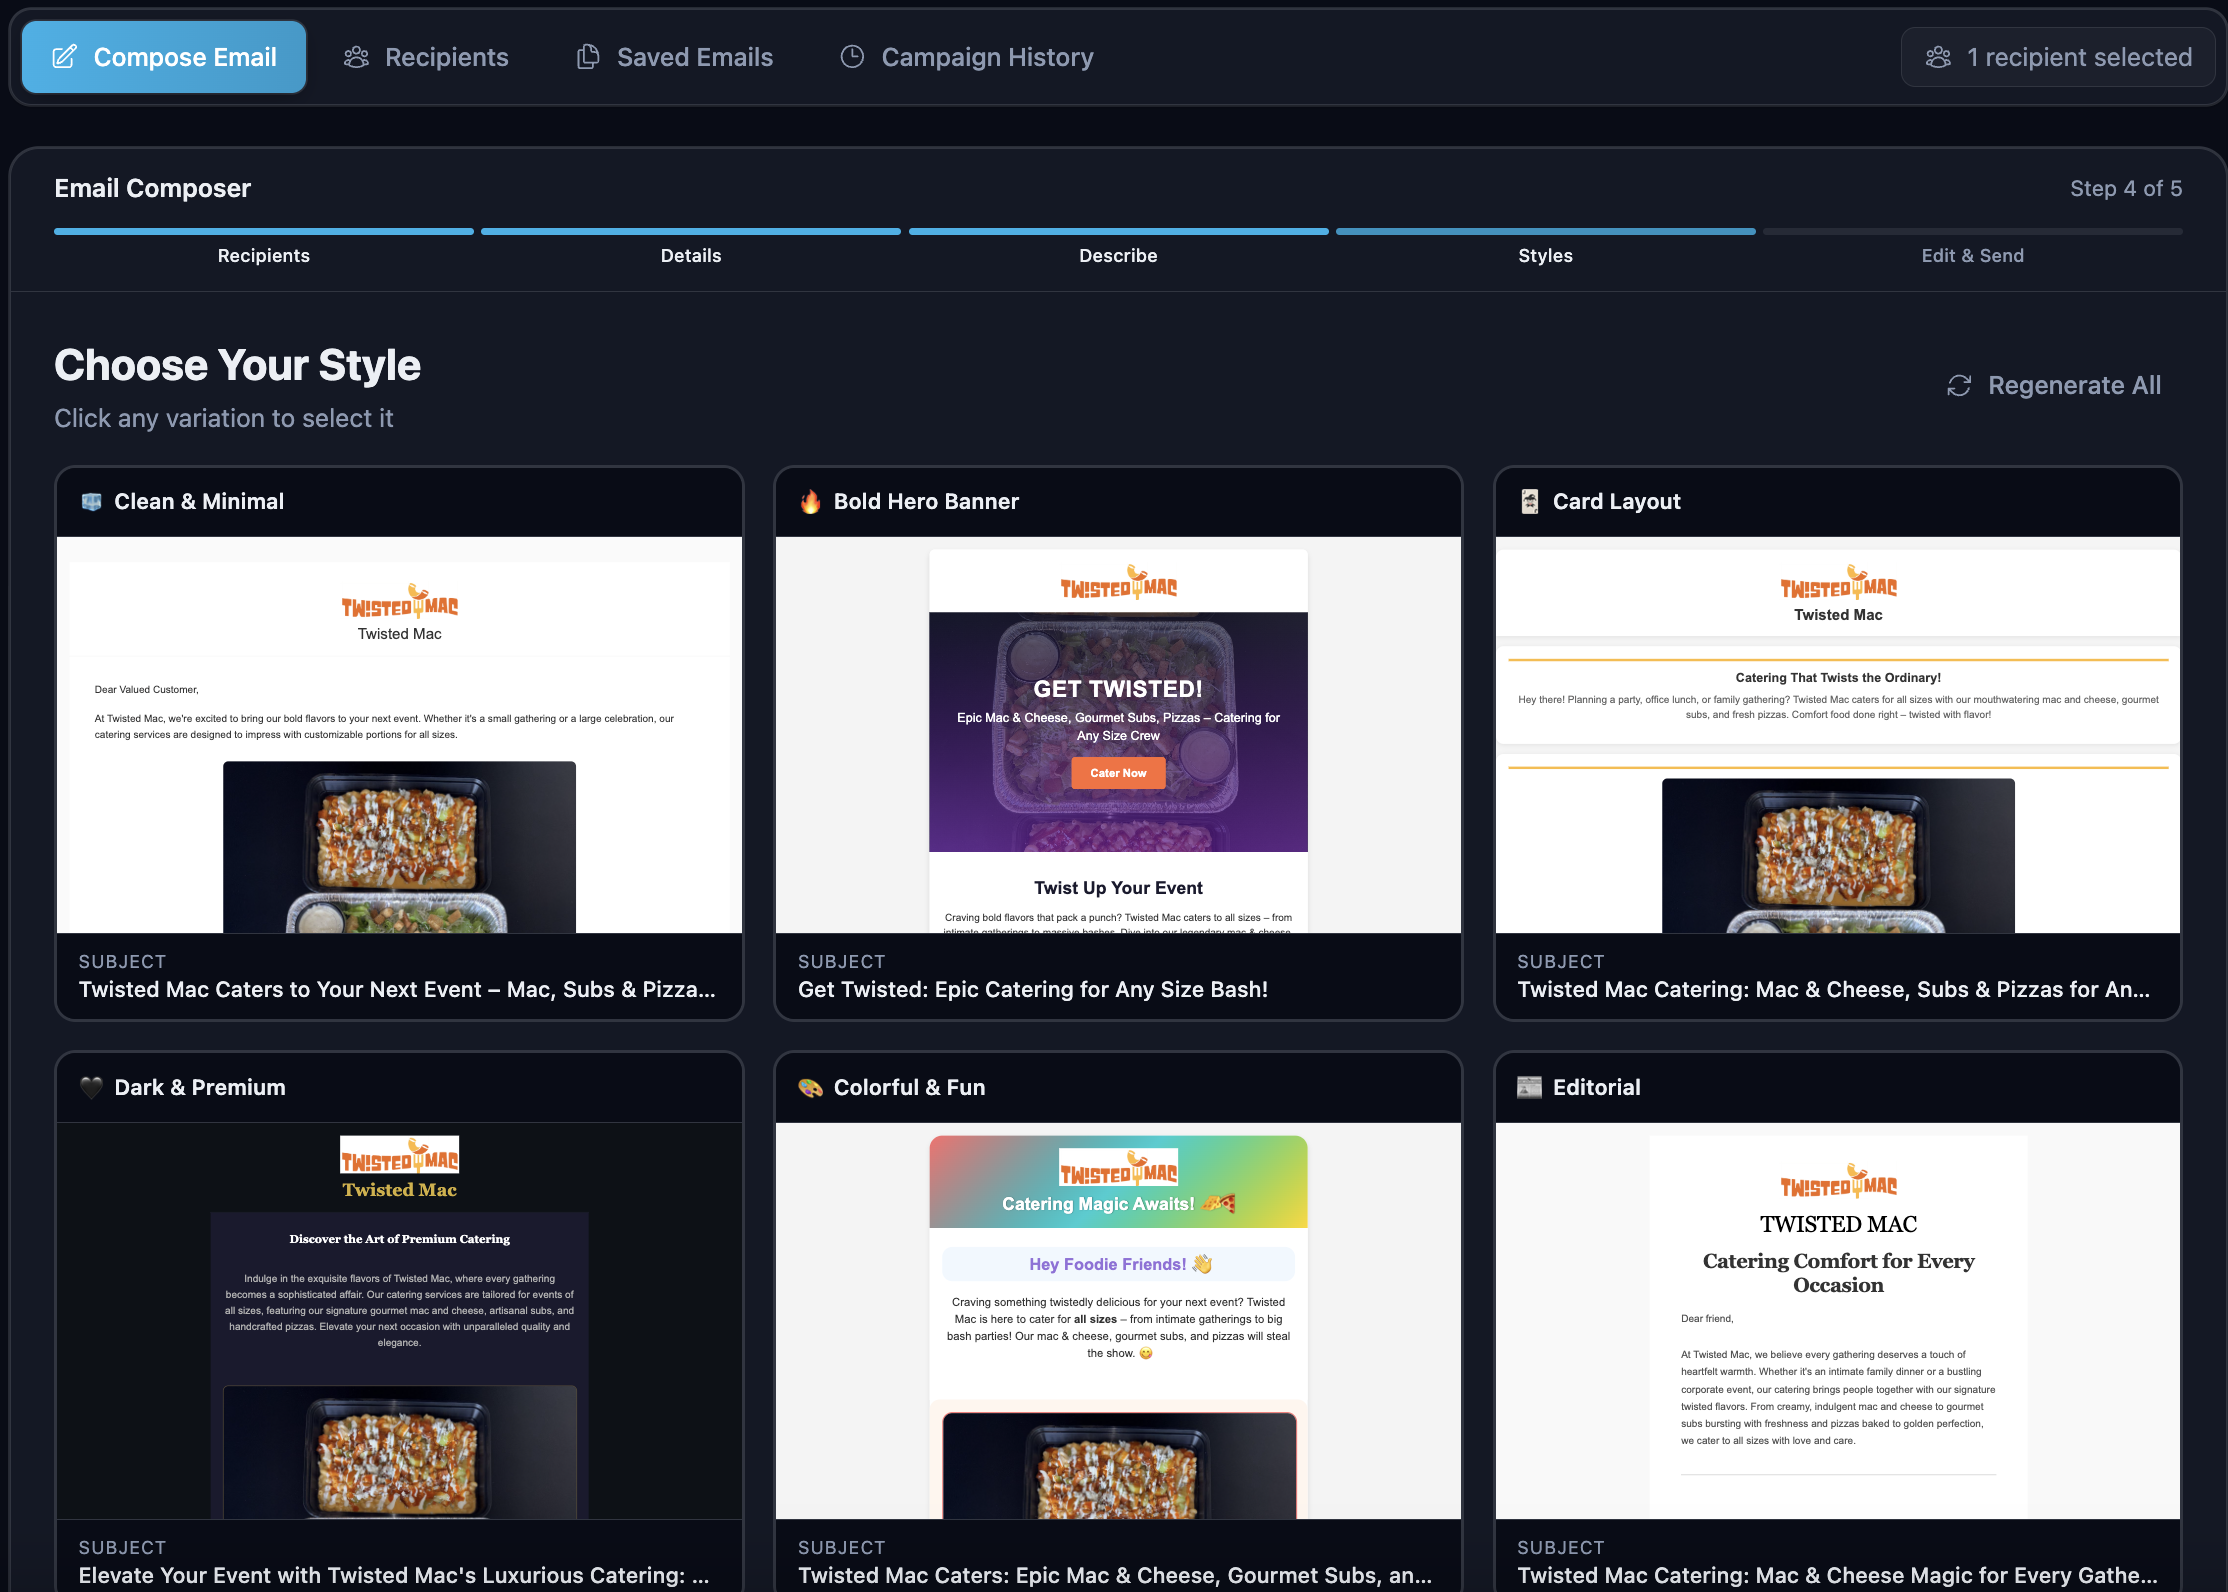Click the Twisted Mac logo in Editorial preview

[x=1838, y=1182]
